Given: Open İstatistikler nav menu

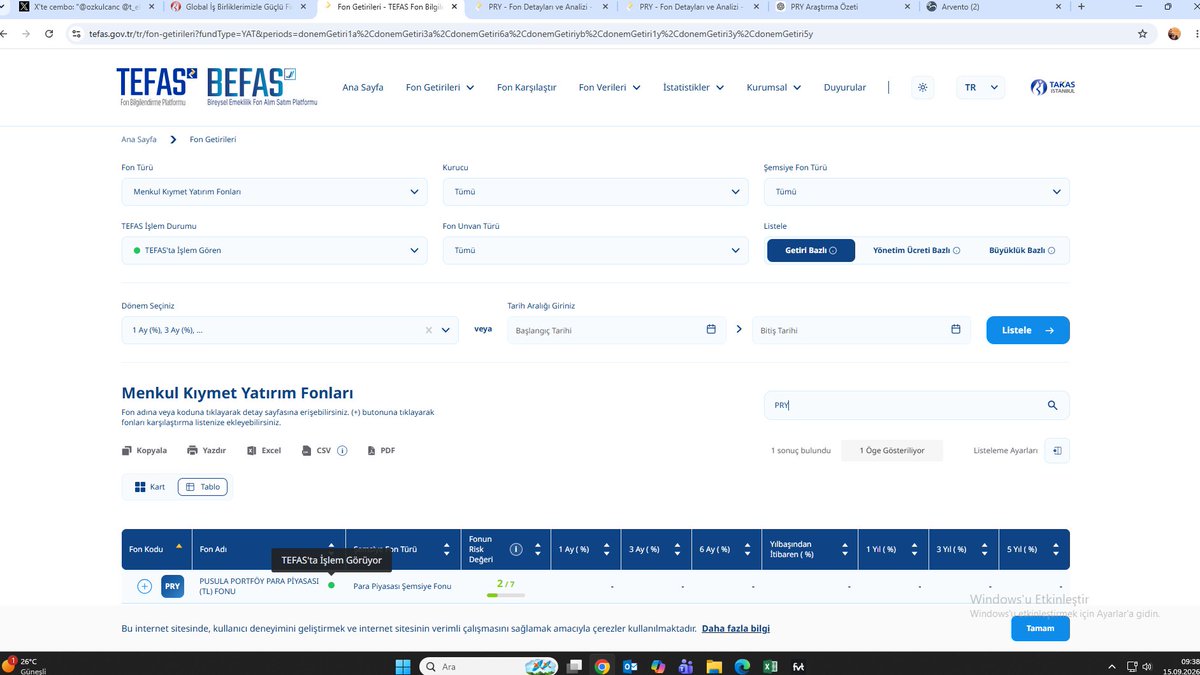Looking at the screenshot, I should pos(694,87).
